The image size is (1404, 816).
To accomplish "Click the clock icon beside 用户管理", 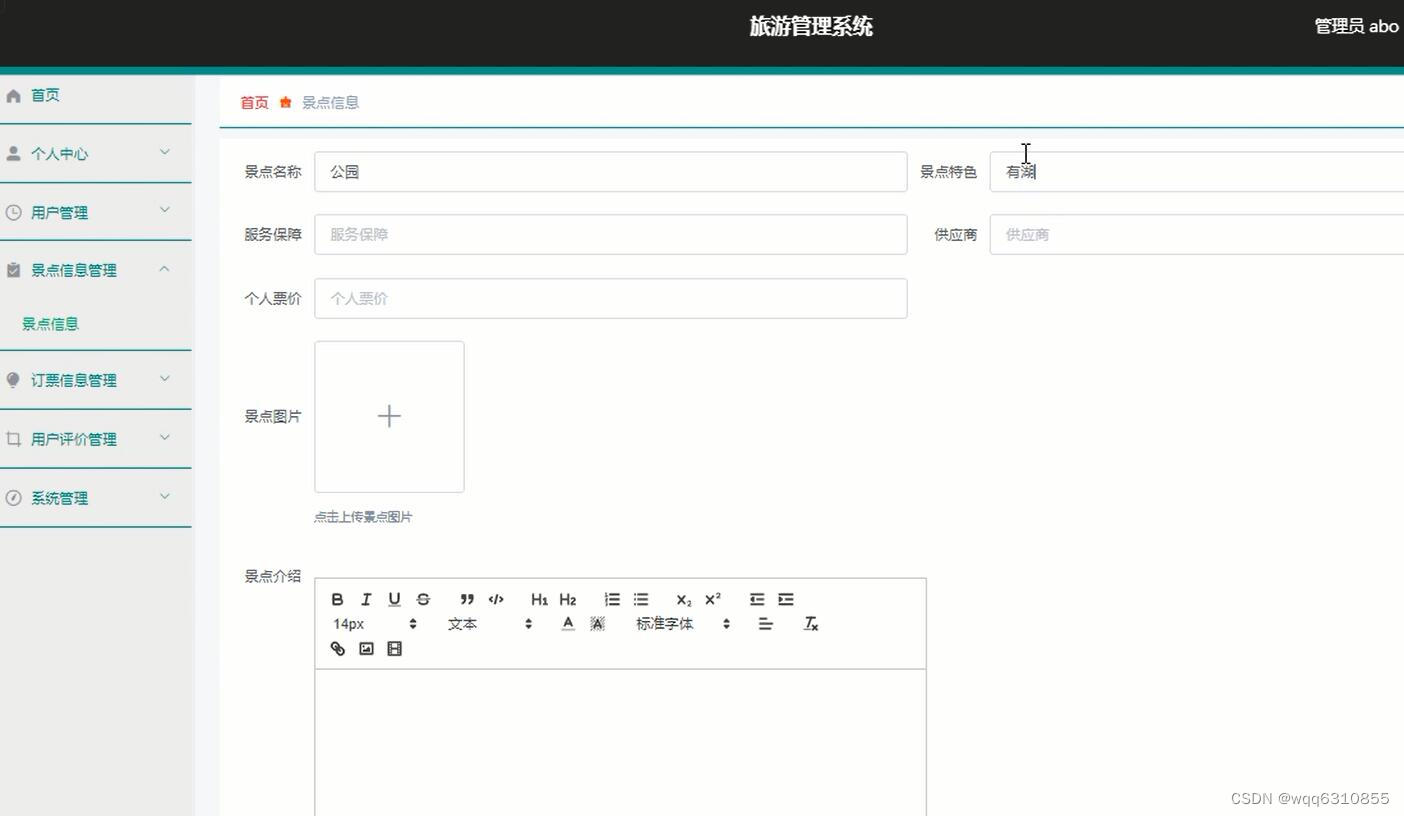I will [13, 212].
